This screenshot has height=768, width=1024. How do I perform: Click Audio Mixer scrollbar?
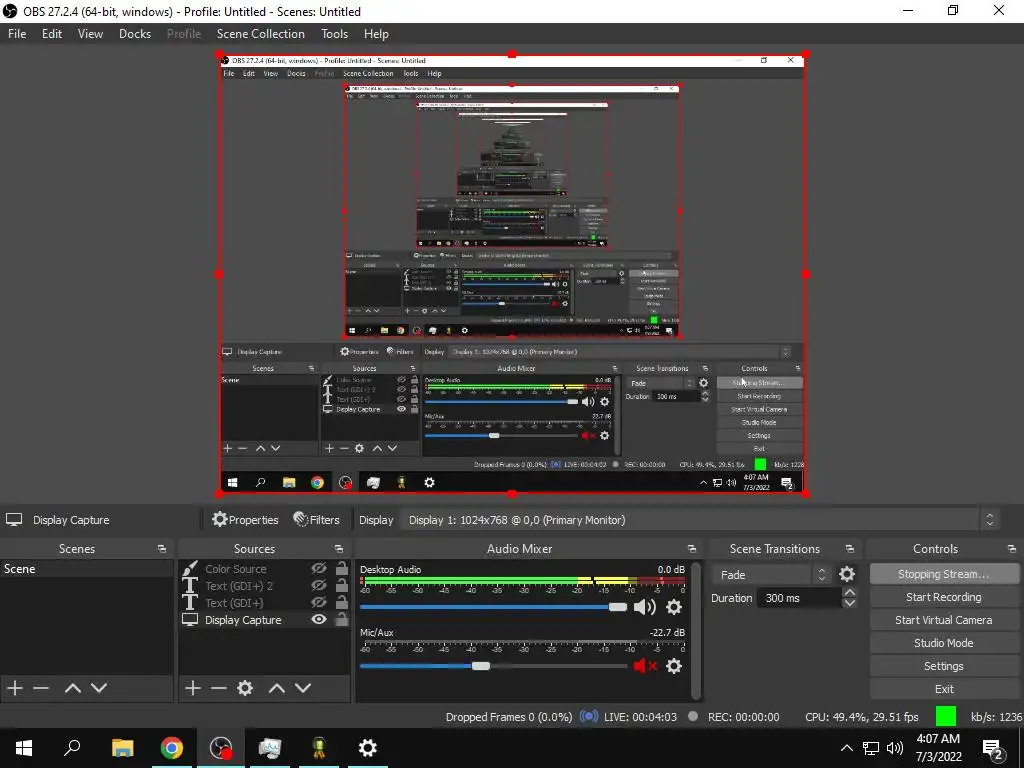[697, 630]
